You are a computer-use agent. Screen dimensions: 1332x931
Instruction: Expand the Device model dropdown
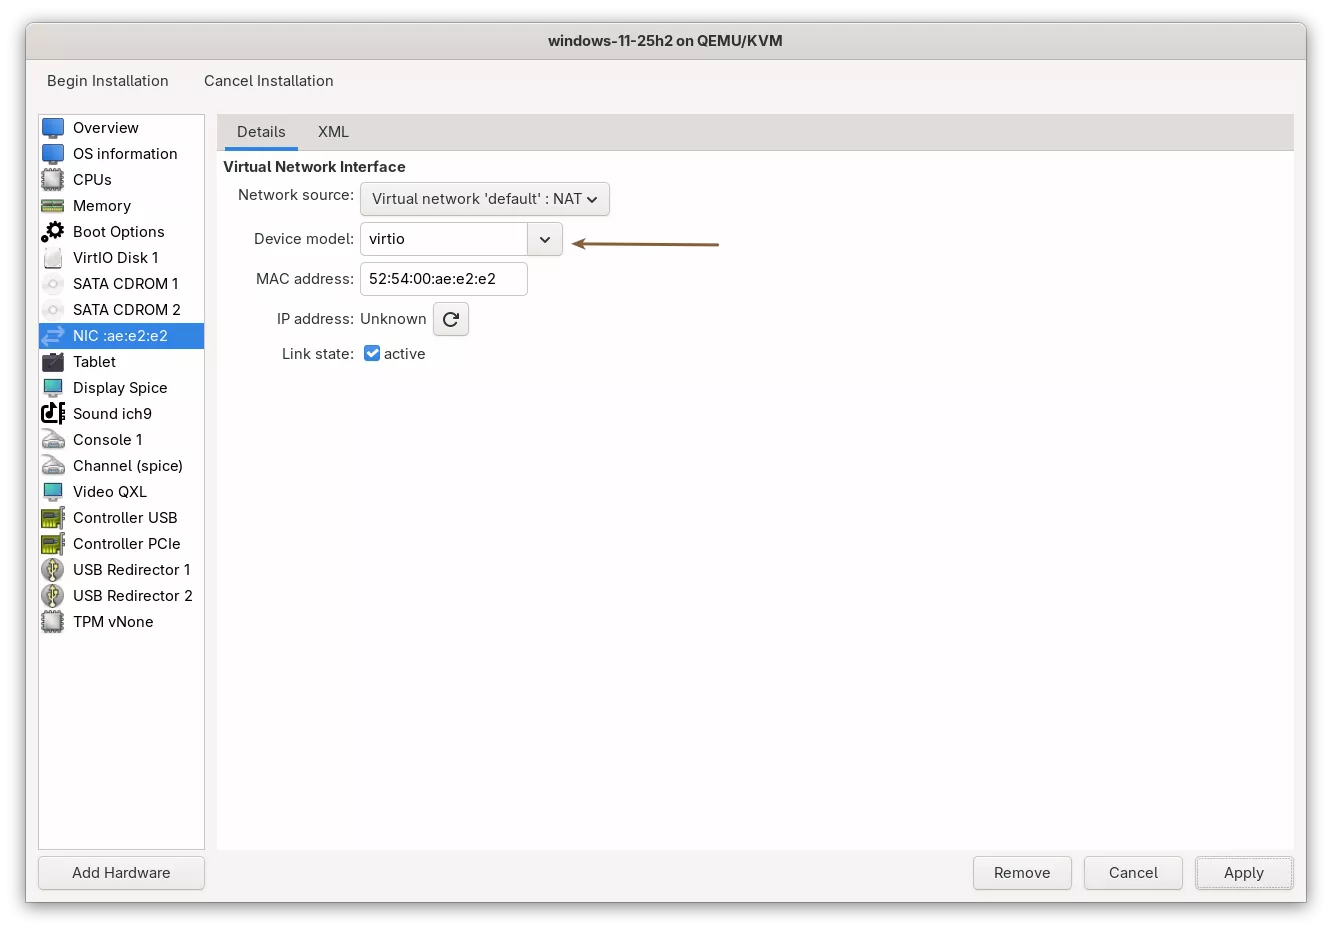544,239
